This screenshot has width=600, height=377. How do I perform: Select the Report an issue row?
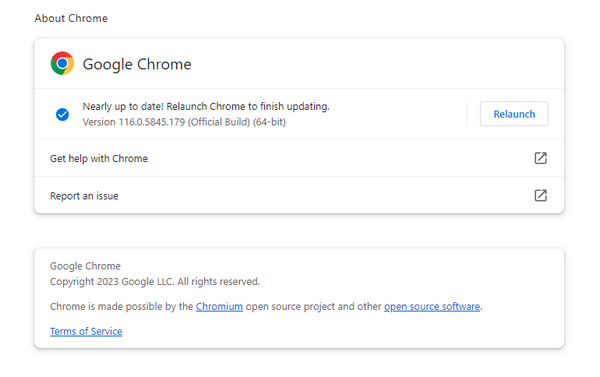pyautogui.click(x=299, y=196)
